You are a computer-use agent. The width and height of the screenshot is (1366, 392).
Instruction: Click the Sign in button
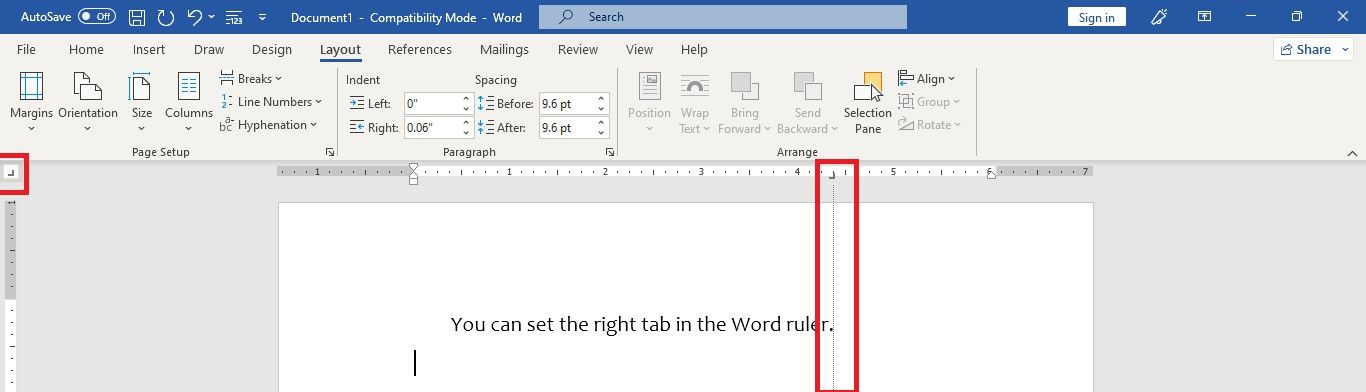1096,17
